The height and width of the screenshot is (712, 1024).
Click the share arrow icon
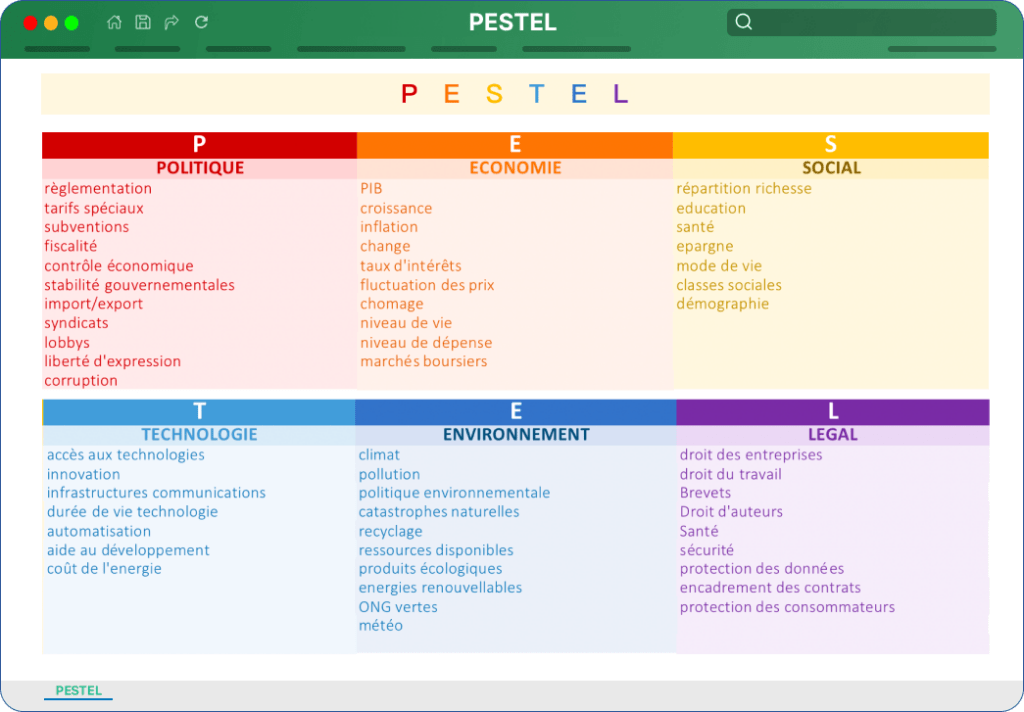(172, 22)
